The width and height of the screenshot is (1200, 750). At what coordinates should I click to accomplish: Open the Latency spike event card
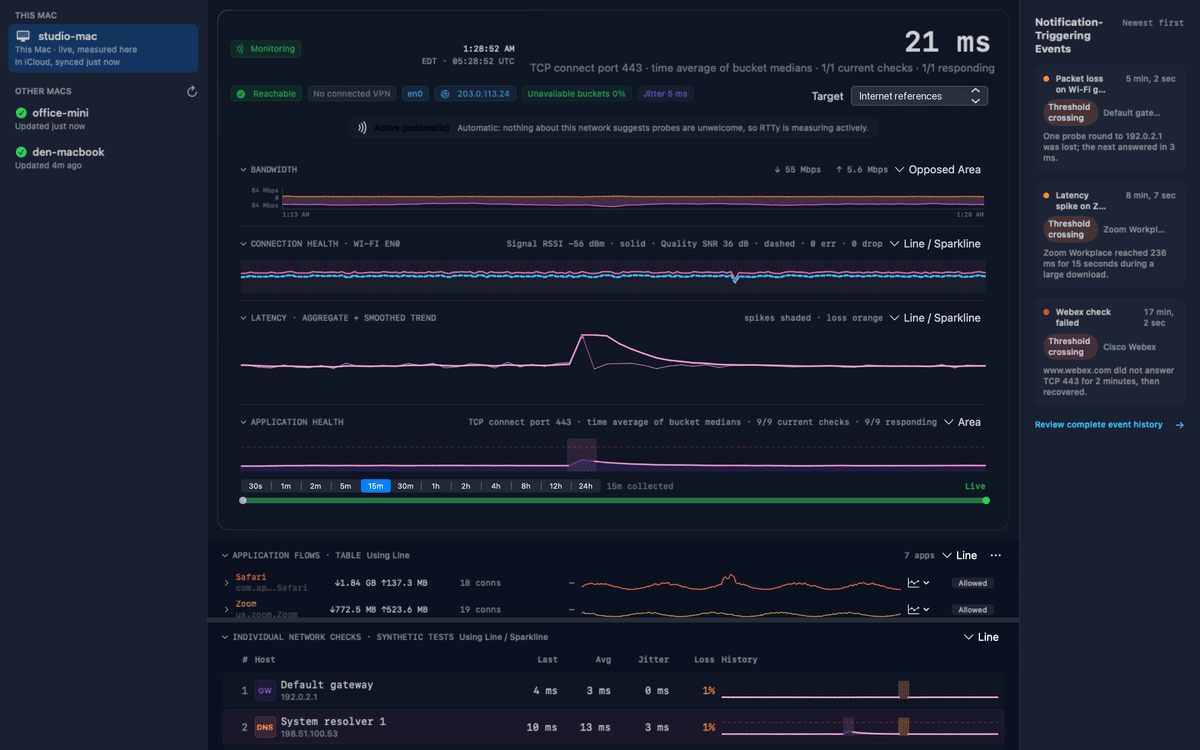coord(1109,236)
